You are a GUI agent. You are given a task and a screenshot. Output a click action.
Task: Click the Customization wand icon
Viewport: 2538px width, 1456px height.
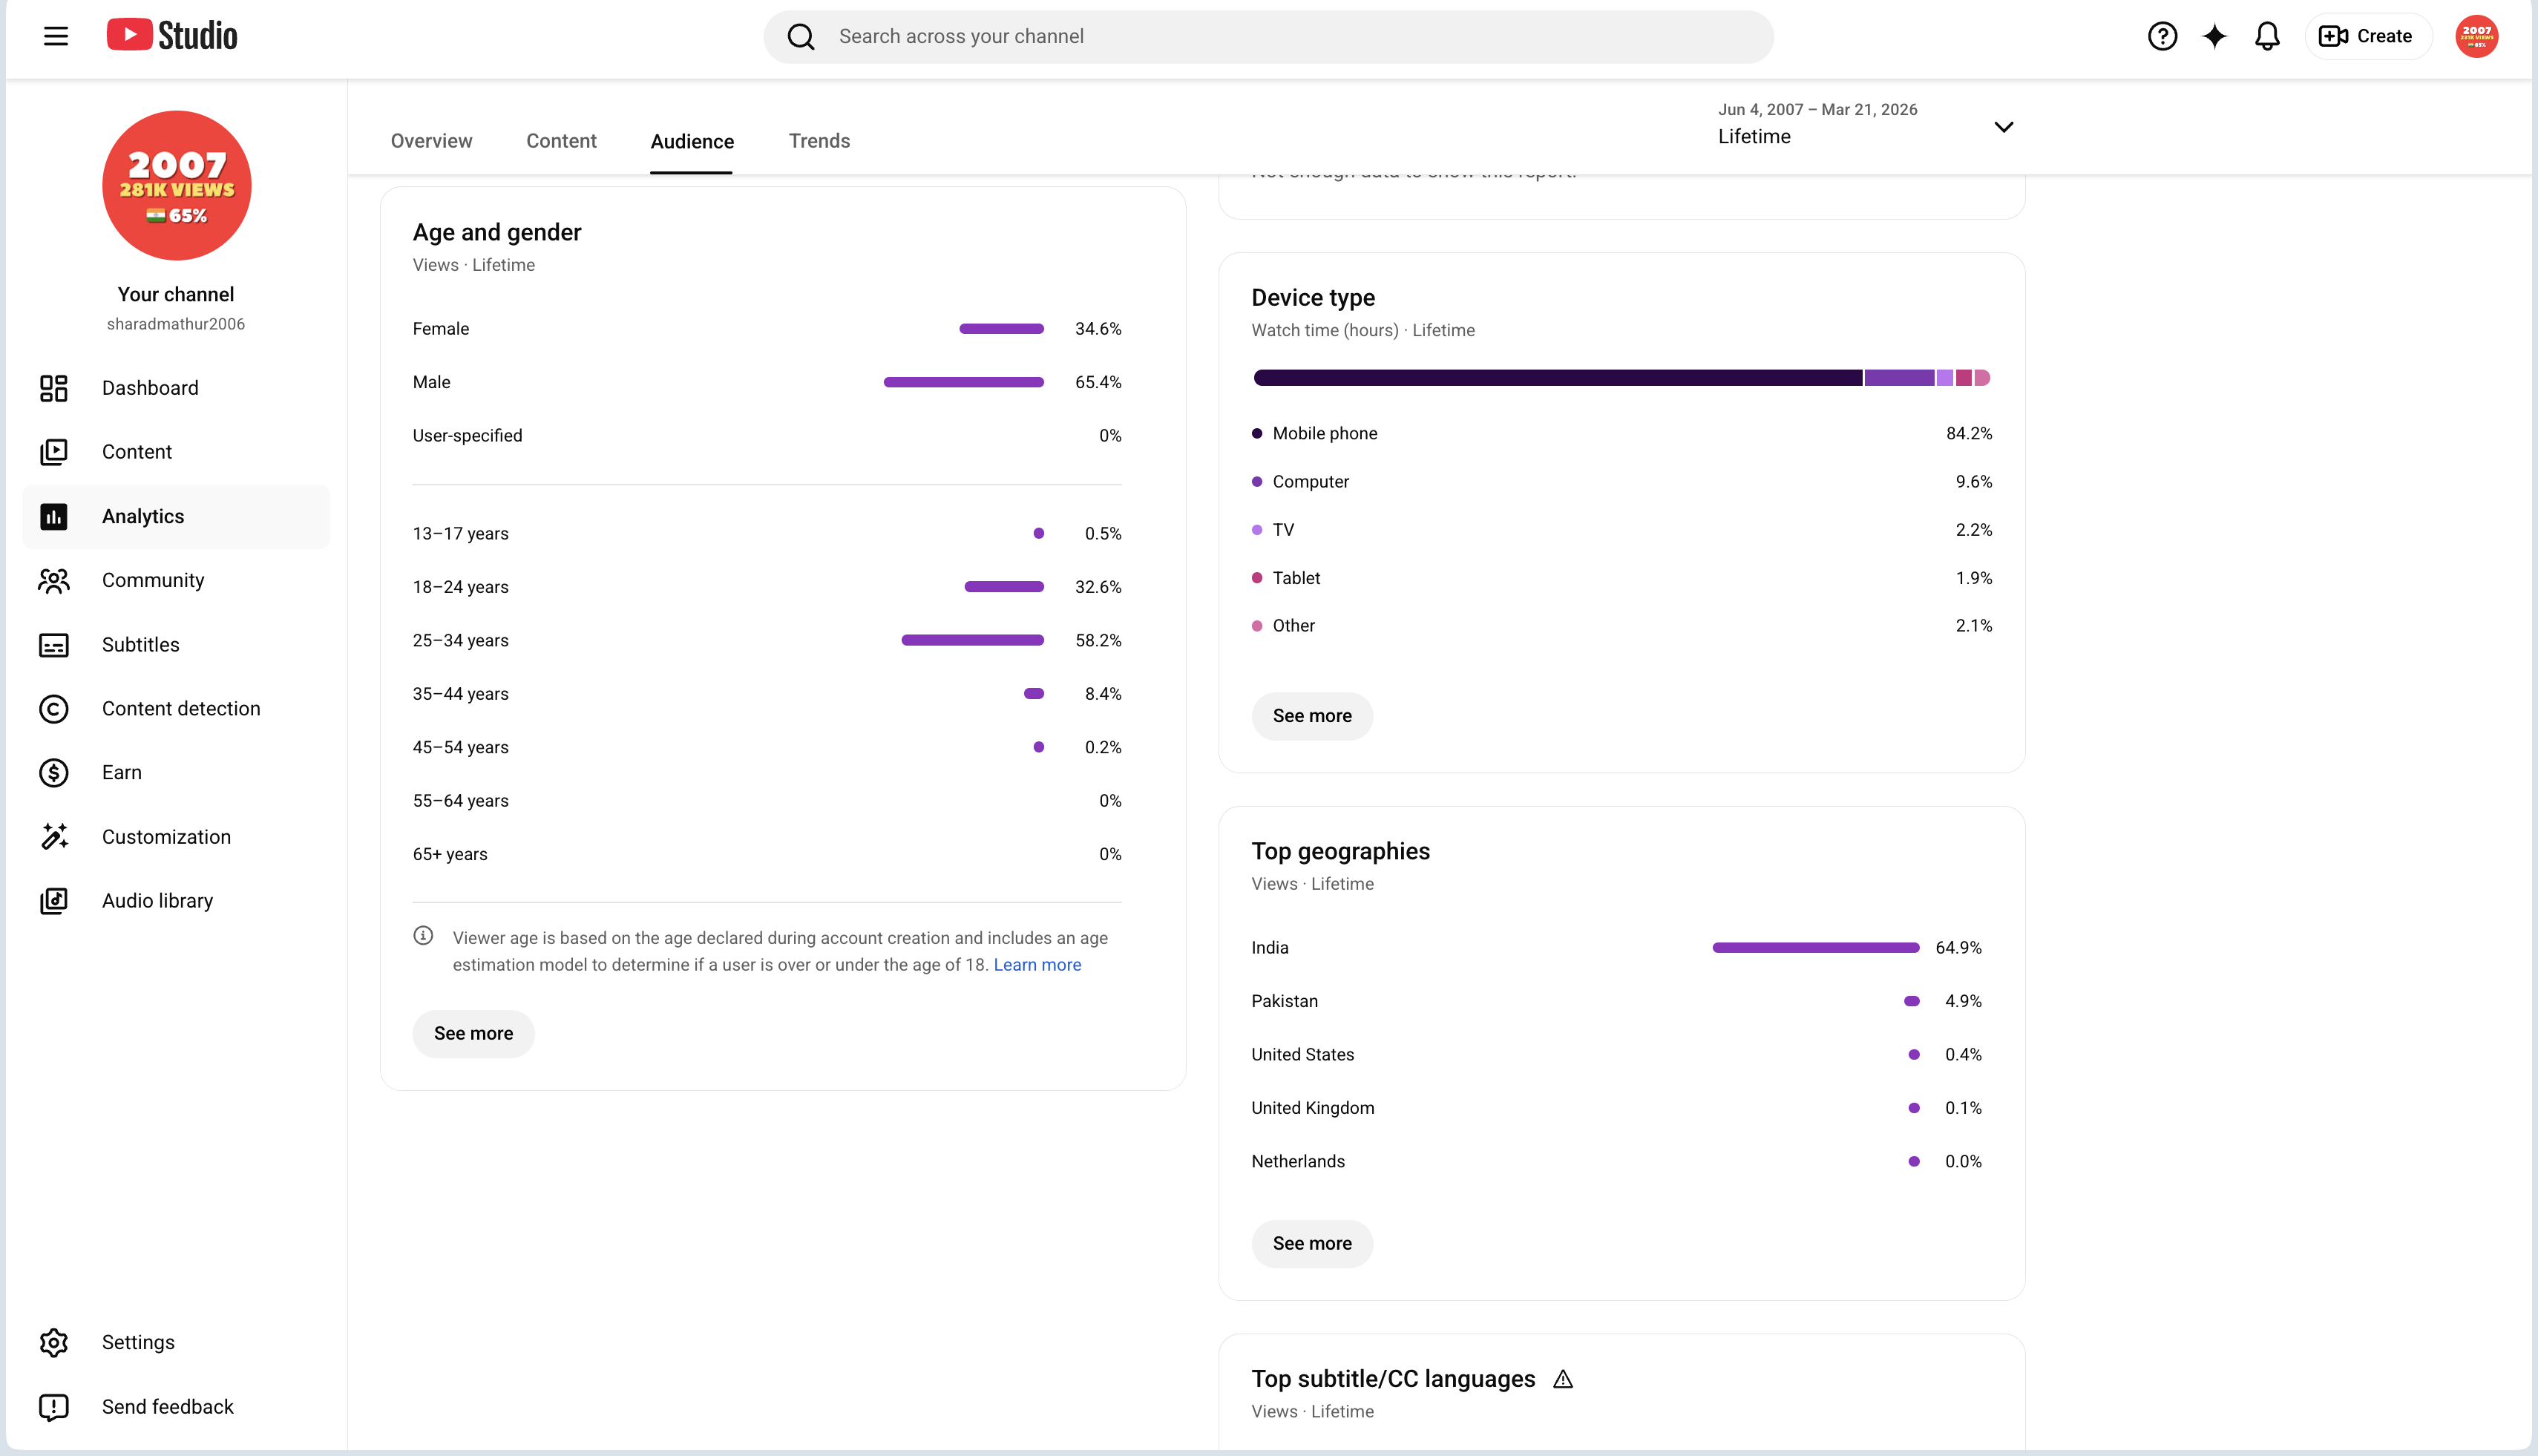(54, 837)
